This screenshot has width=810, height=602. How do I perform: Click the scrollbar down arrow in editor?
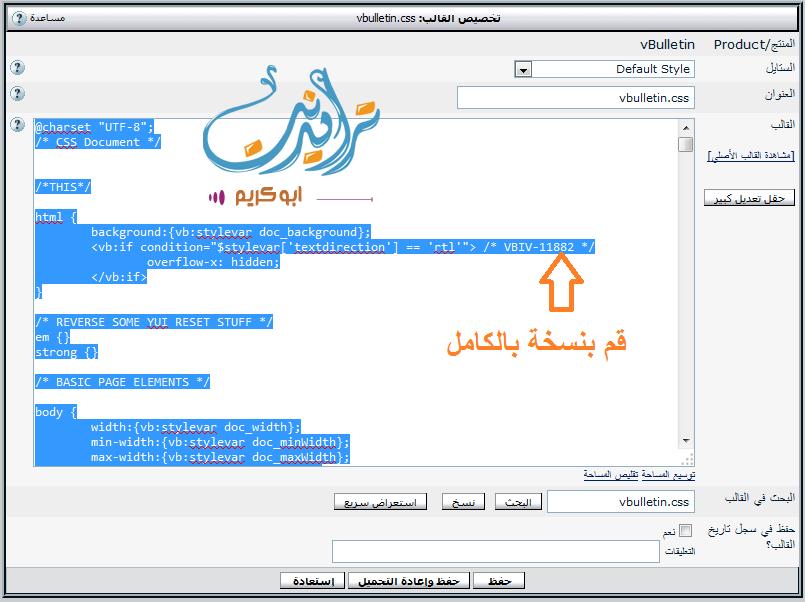coord(686,441)
